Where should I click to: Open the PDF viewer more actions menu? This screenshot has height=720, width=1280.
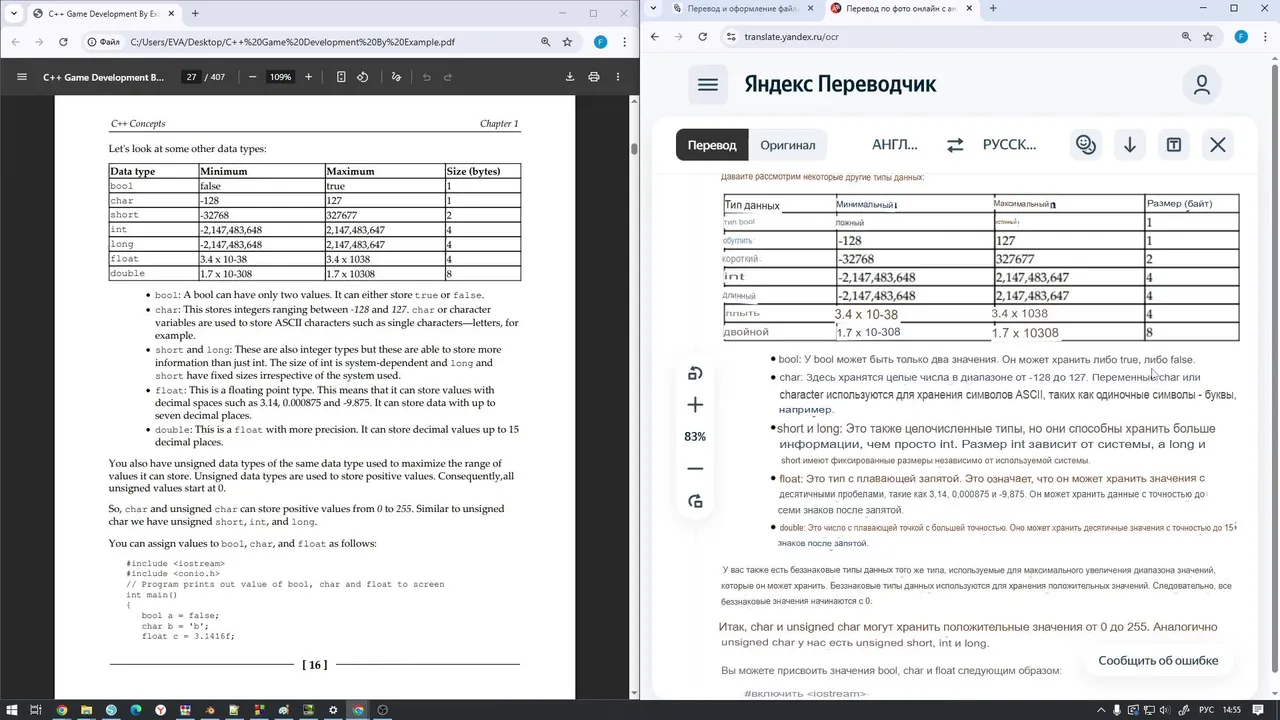(x=619, y=77)
